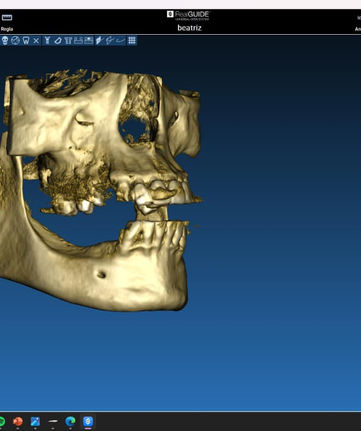Open Spotify from the taskbar
The image size is (361, 431).
[x=2, y=422]
